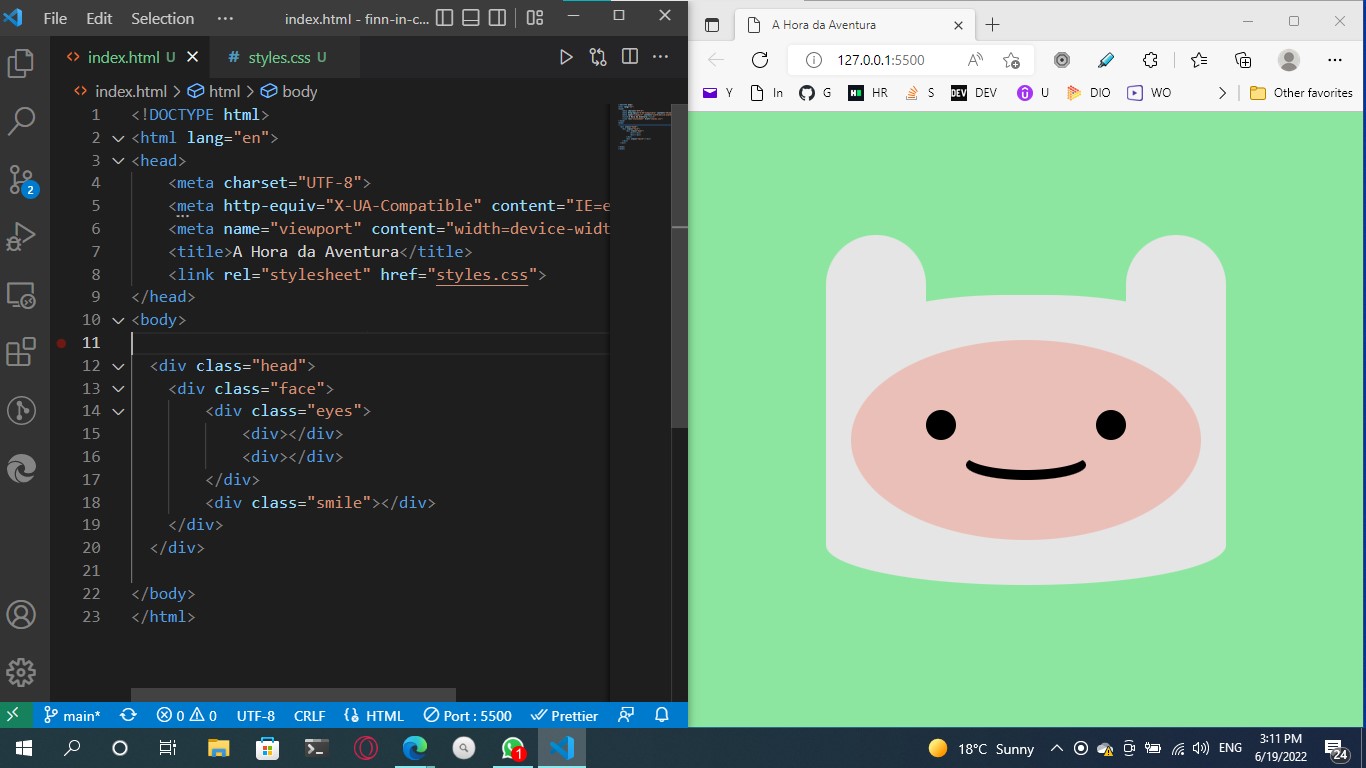Select HTML language mode

tap(374, 715)
